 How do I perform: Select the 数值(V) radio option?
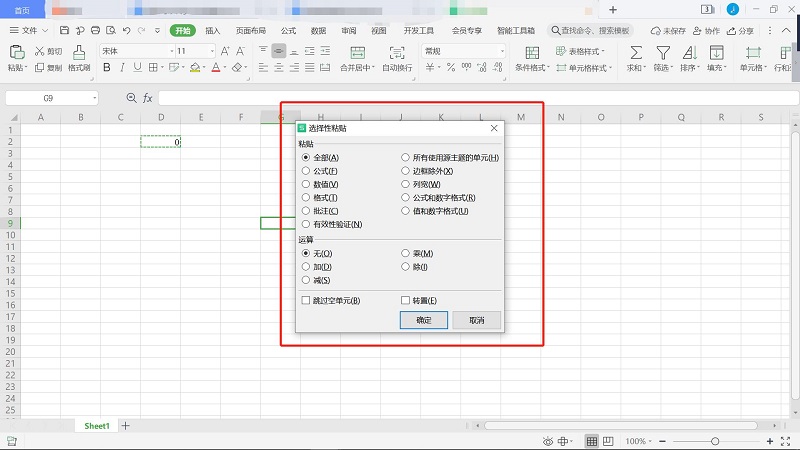[x=306, y=185]
